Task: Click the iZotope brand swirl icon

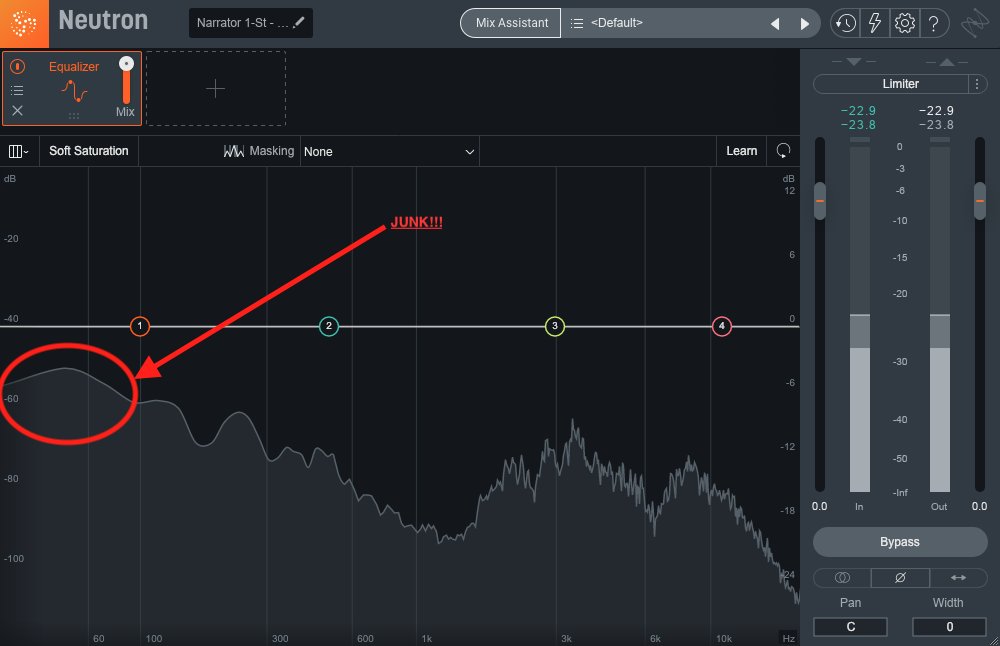Action: [x=974, y=24]
